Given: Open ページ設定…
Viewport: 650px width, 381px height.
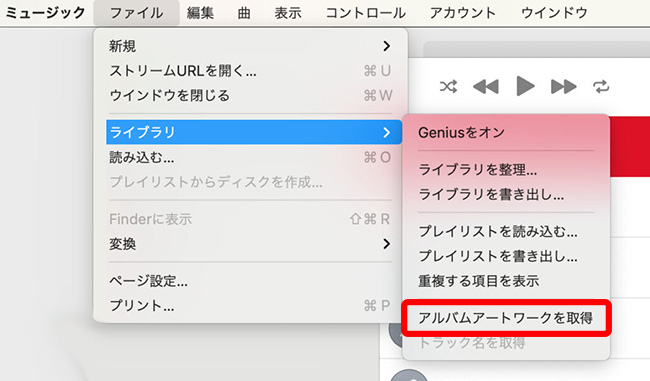Looking at the screenshot, I should pos(250,281).
